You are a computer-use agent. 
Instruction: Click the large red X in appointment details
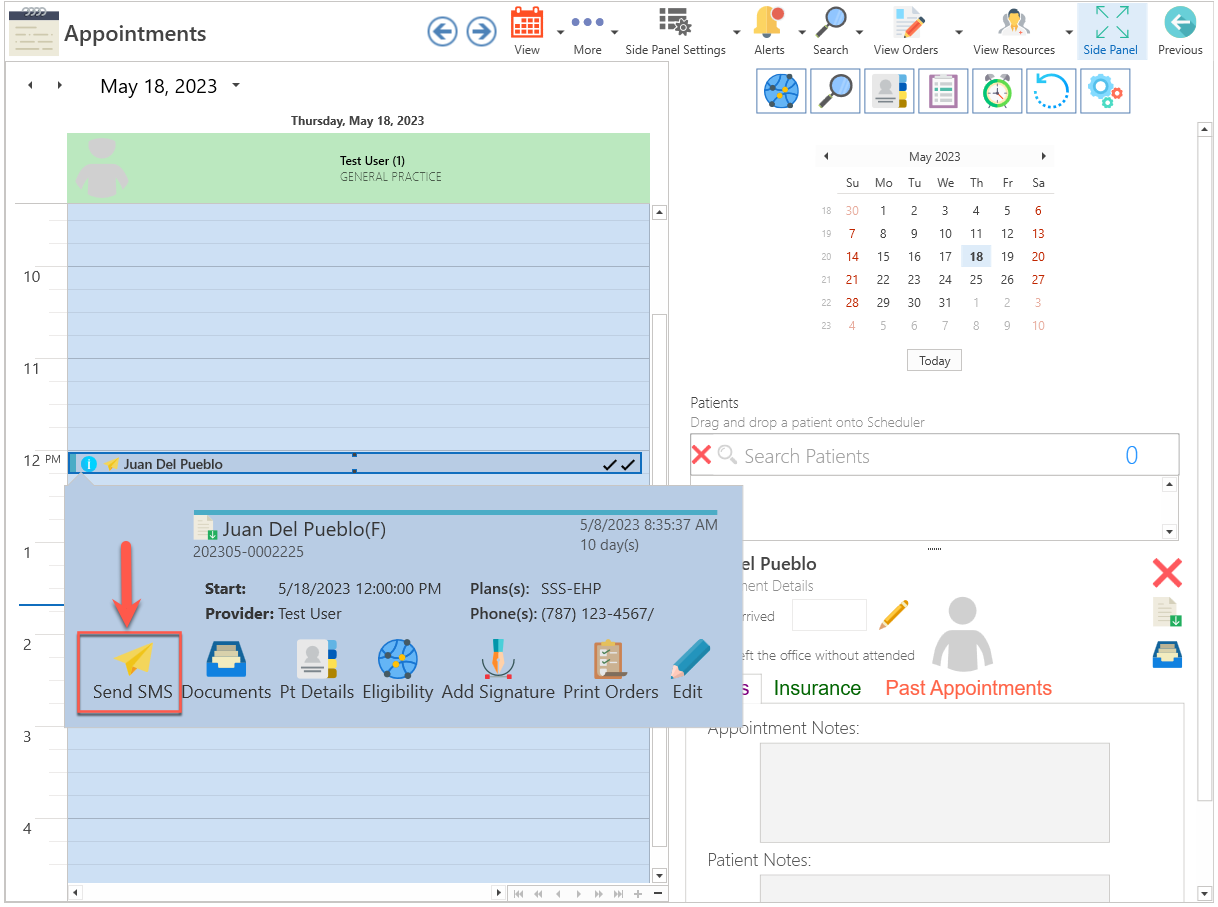click(x=1167, y=573)
